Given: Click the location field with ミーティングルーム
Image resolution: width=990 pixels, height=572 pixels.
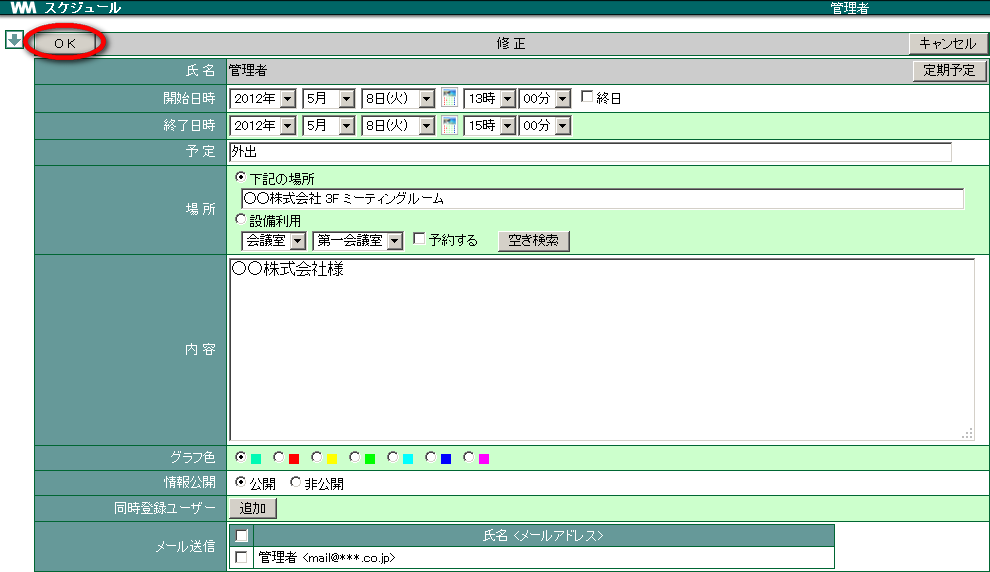Looking at the screenshot, I should tap(602, 199).
